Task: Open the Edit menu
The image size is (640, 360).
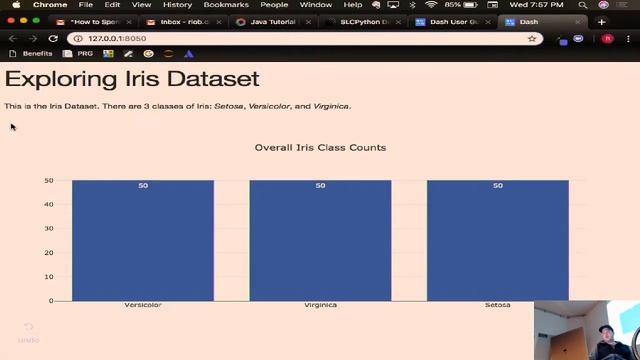Action: pyautogui.click(x=112, y=5)
